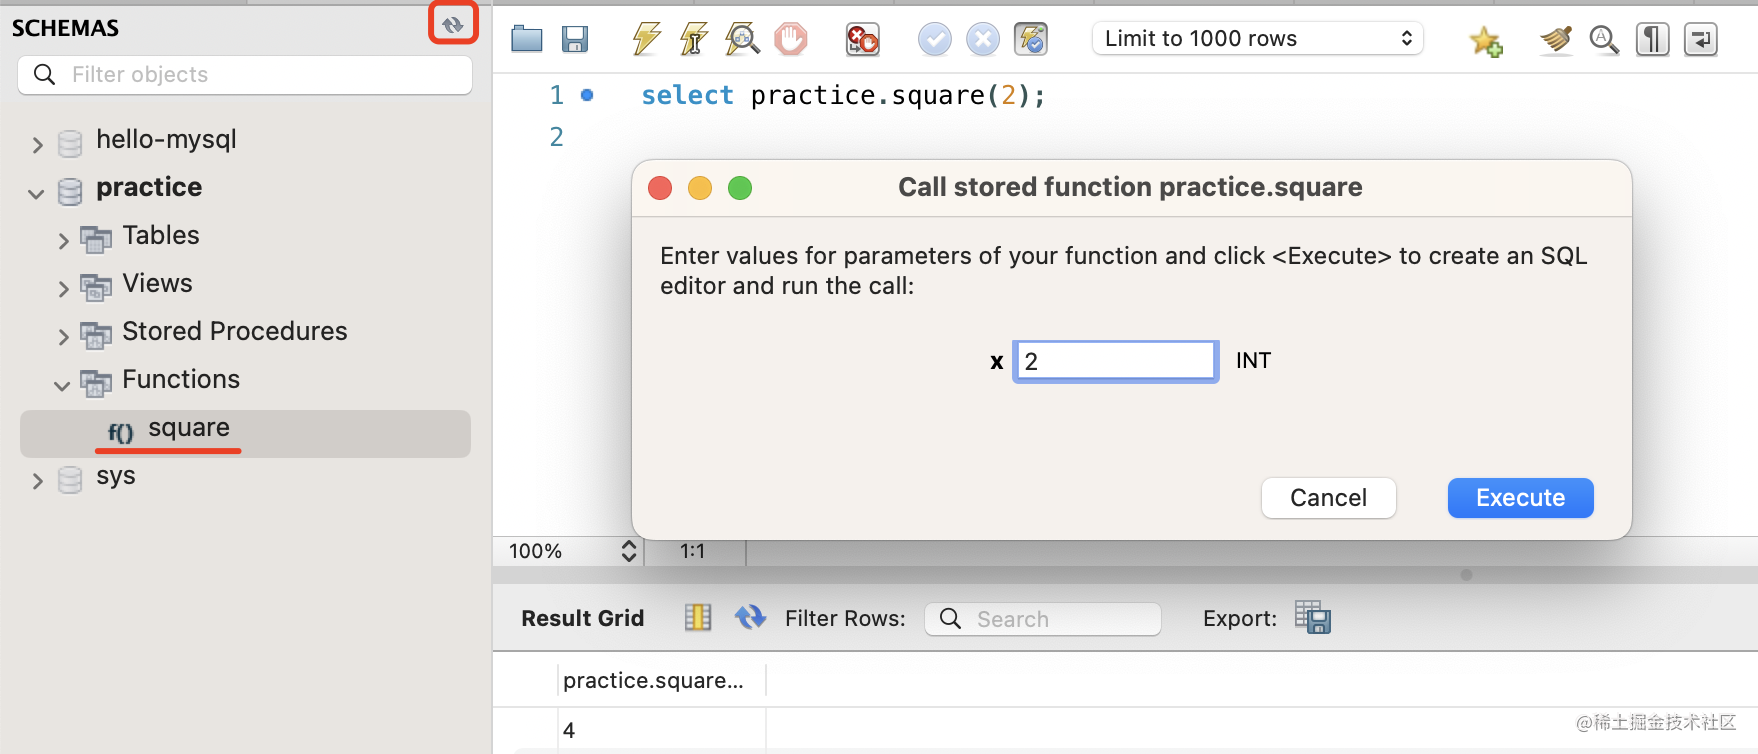Run Explain plan for the statement

(x=742, y=39)
